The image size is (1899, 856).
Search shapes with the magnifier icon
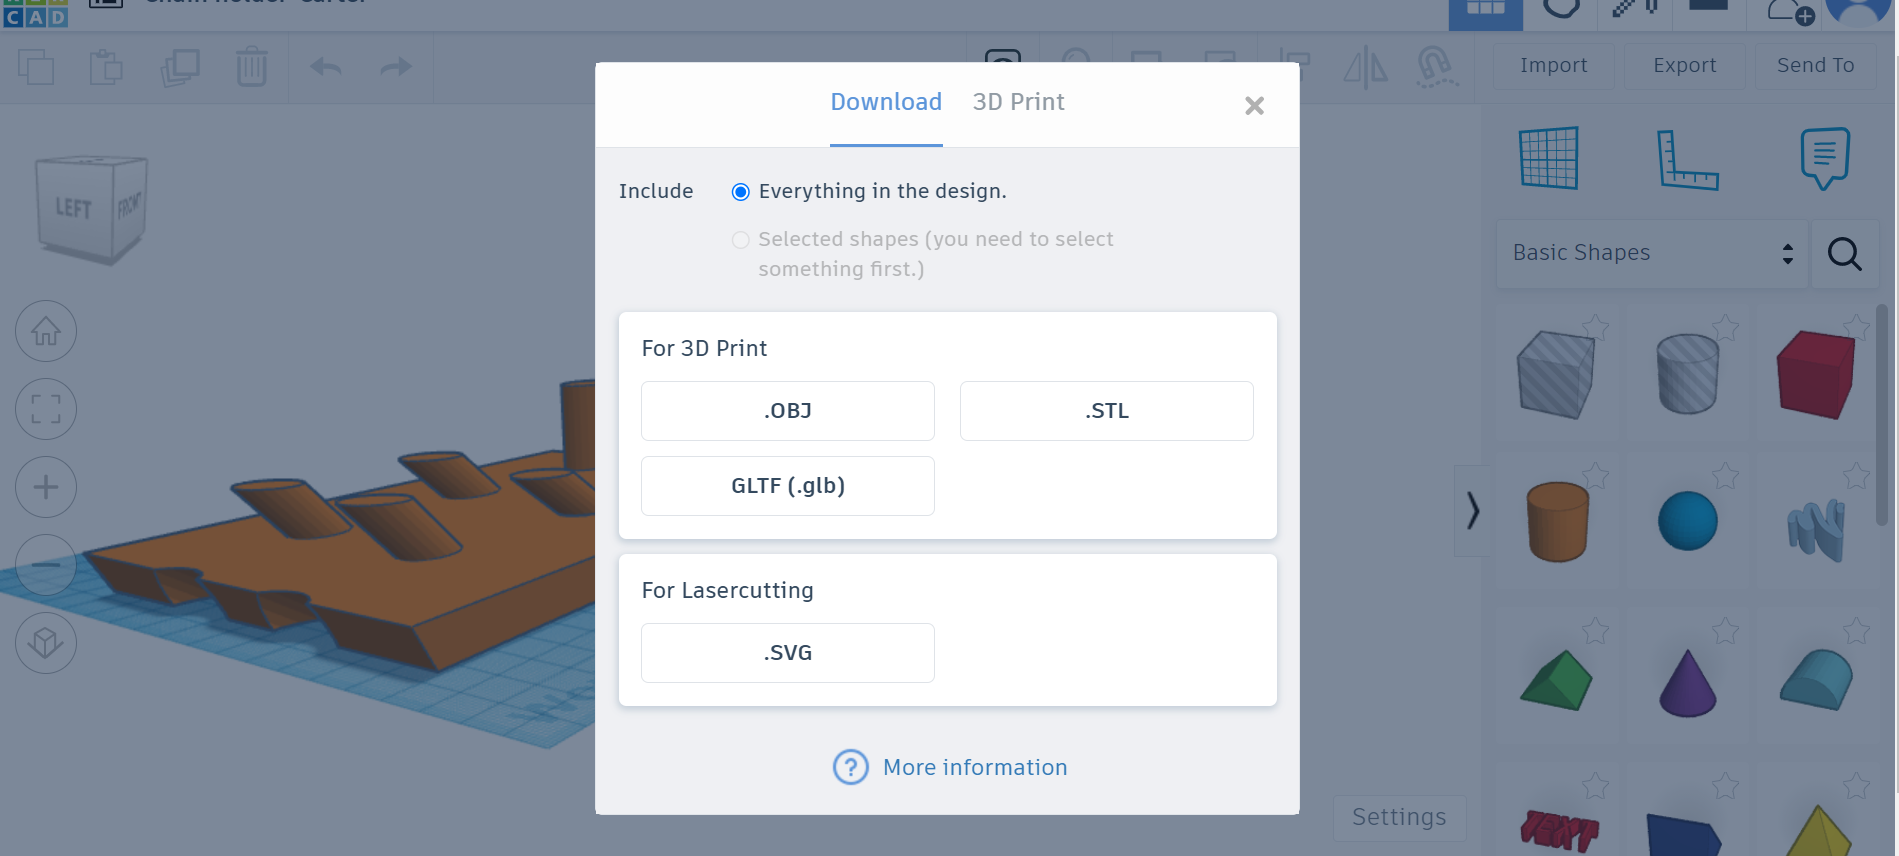coord(1844,254)
